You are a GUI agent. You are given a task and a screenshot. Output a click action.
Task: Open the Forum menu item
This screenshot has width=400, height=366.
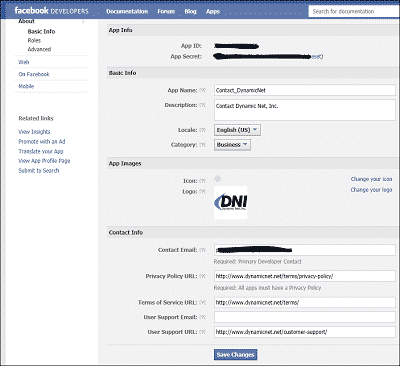(x=166, y=11)
